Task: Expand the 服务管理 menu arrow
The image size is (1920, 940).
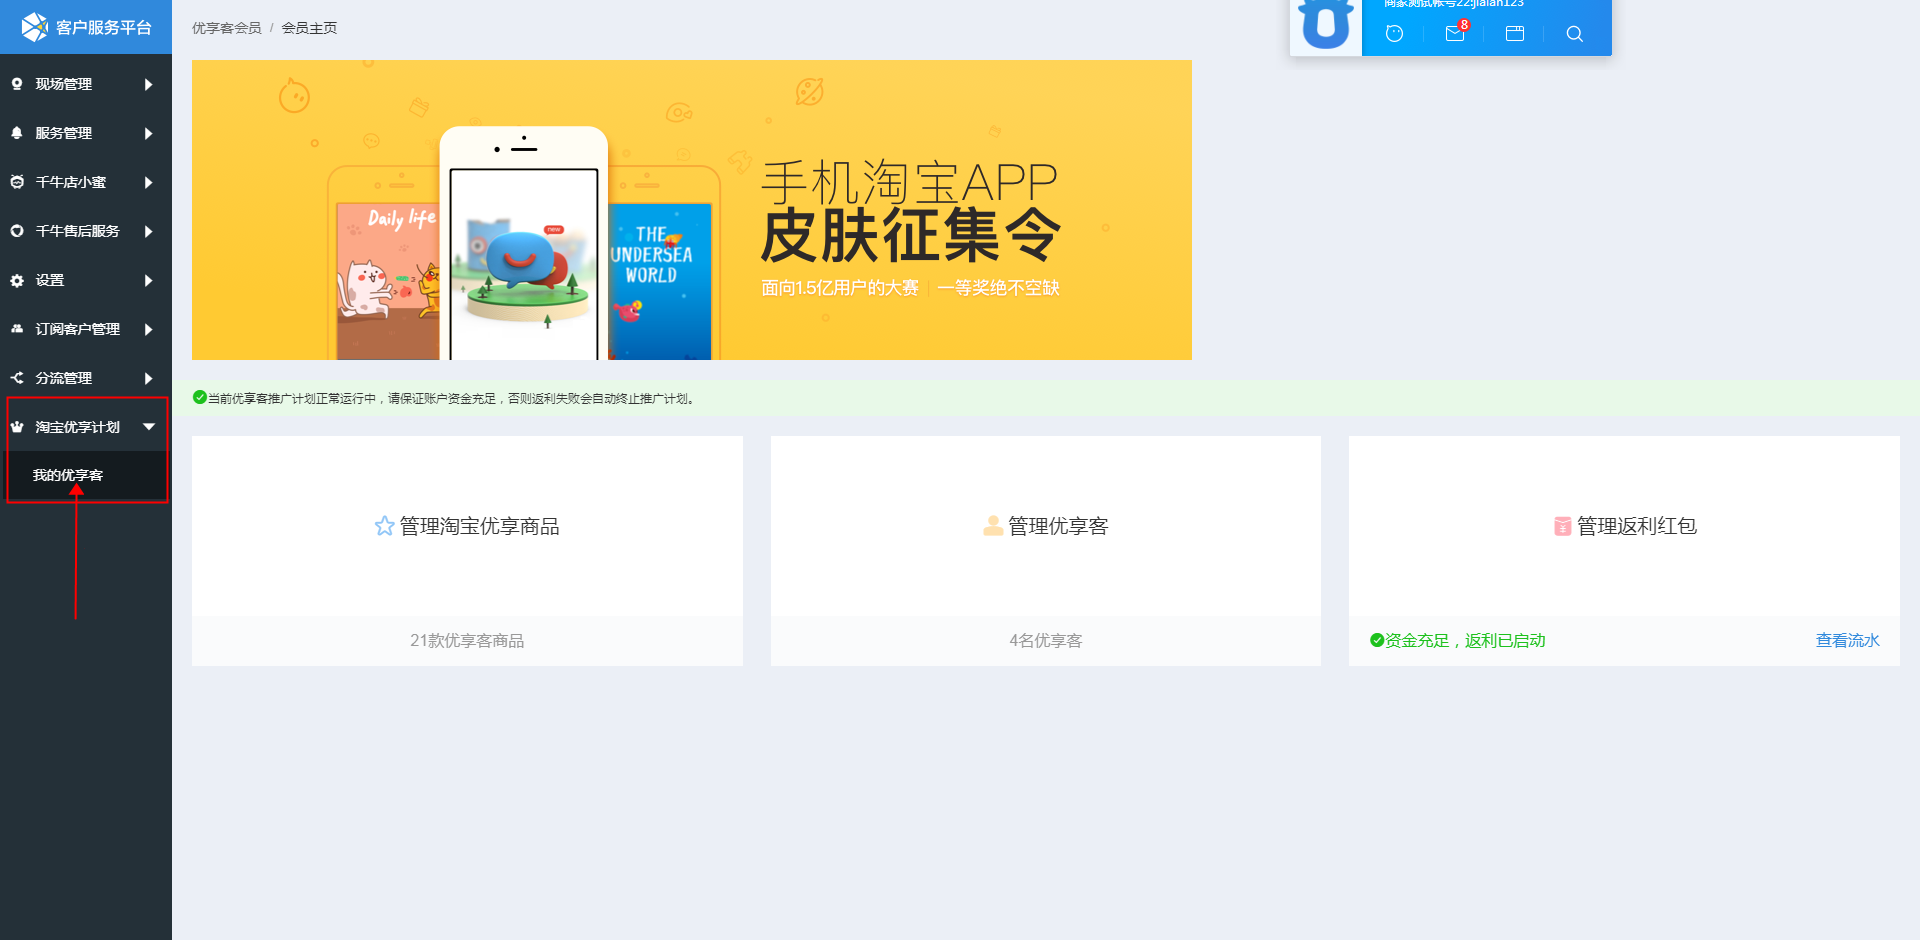Action: click(148, 133)
